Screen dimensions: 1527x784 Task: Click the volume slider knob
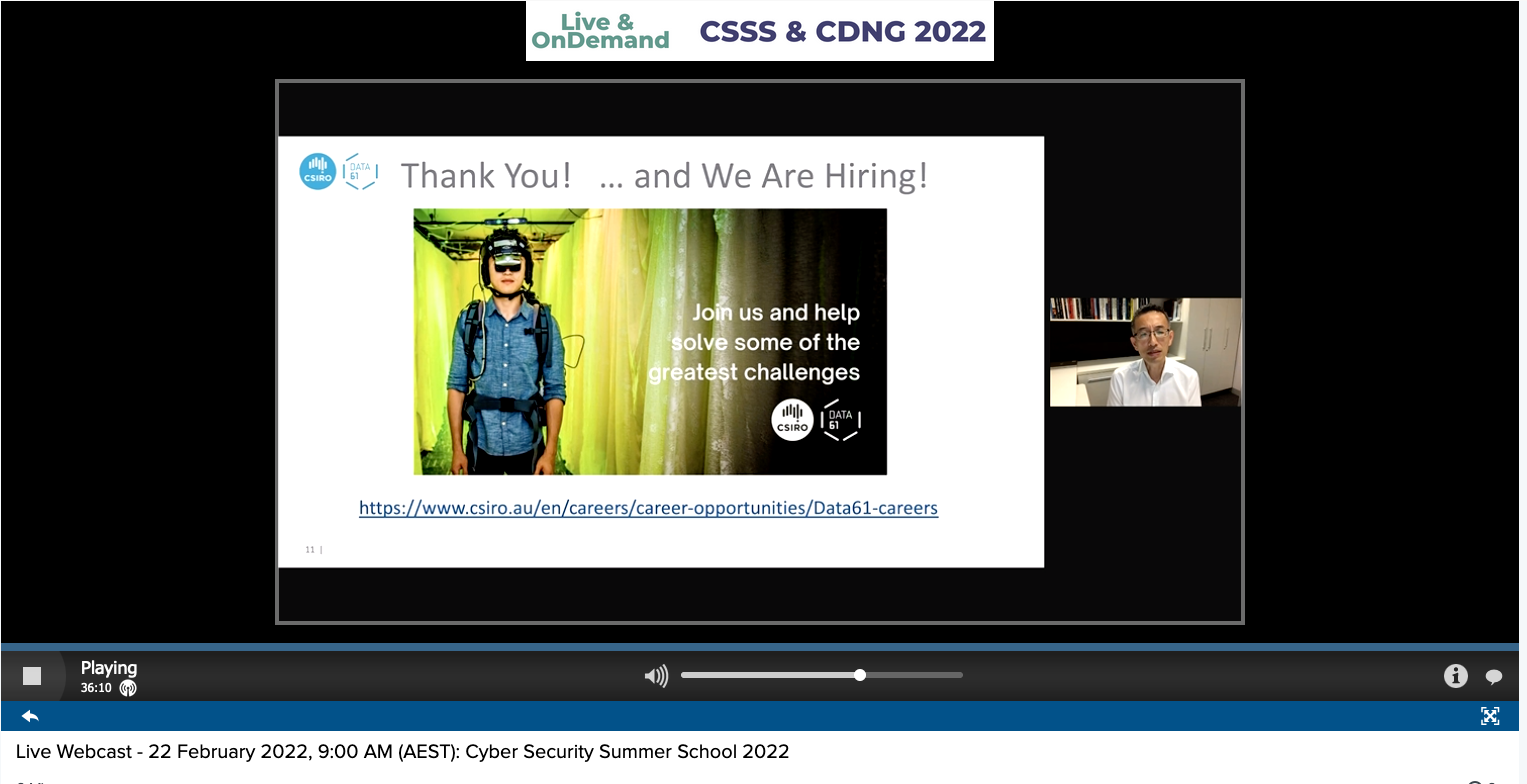[860, 675]
